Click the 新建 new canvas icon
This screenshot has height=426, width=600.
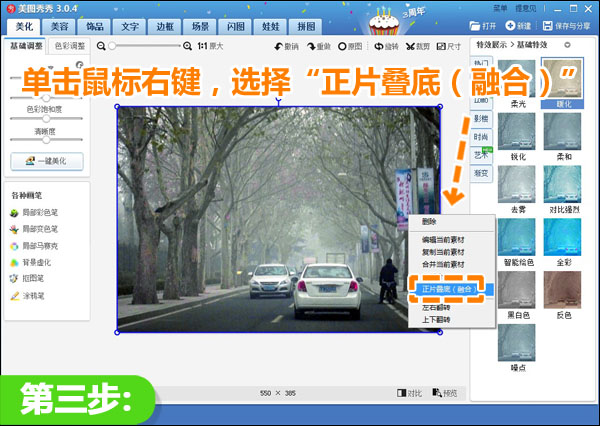510,26
